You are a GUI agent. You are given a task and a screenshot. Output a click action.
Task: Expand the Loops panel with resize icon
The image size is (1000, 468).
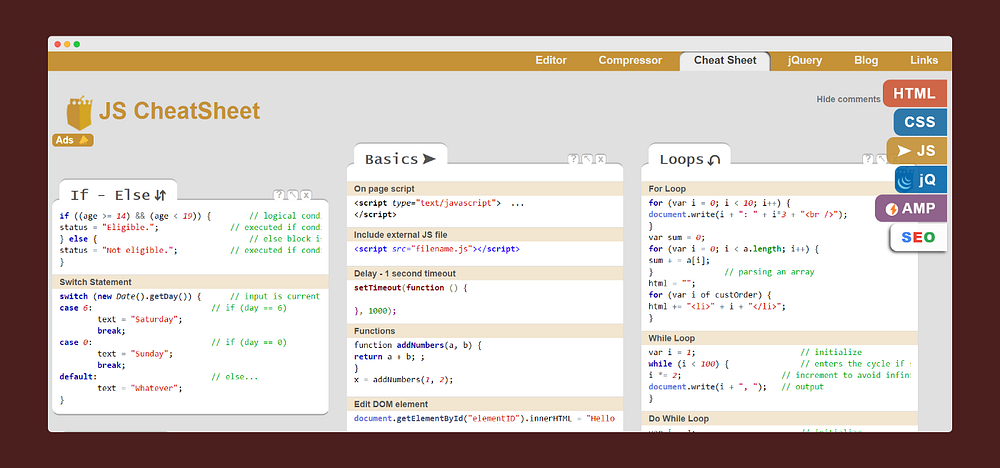pos(880,159)
